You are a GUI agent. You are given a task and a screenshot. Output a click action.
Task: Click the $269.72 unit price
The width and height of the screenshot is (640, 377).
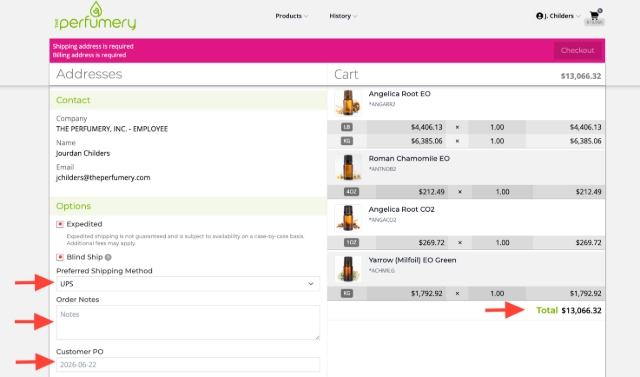[x=431, y=242]
